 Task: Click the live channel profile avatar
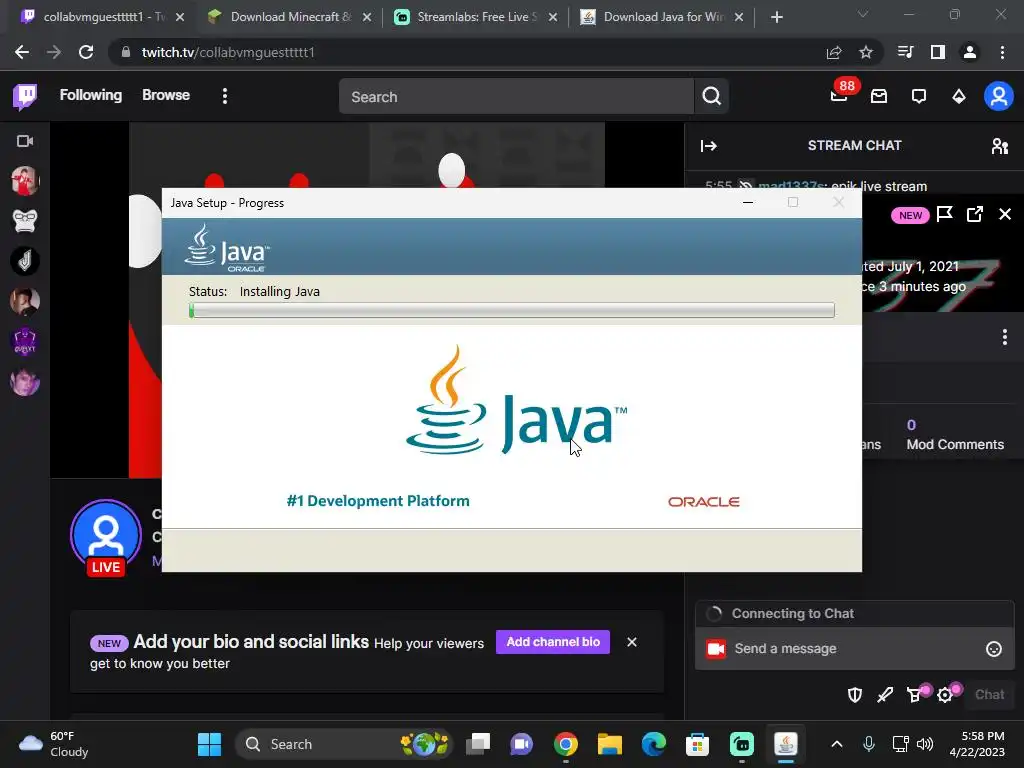tap(106, 536)
